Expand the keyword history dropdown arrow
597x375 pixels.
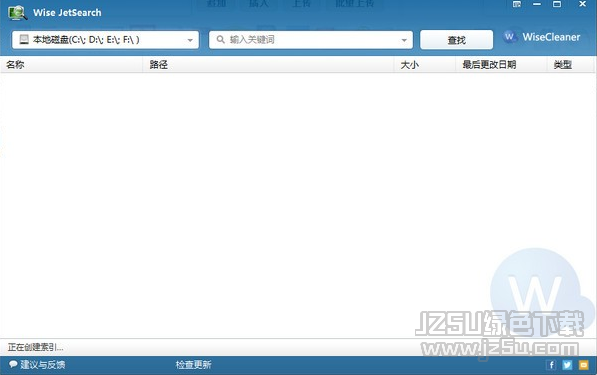[404, 40]
